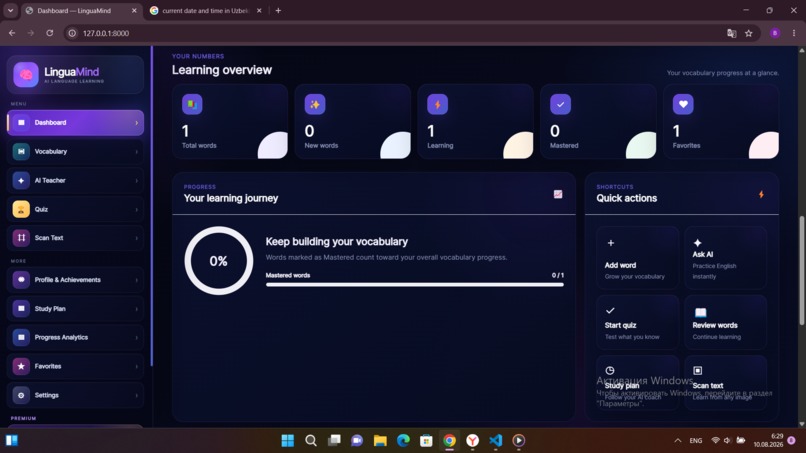Screen dimensions: 806x453
Task: Click the Start quiz quick action
Action: click(x=637, y=322)
